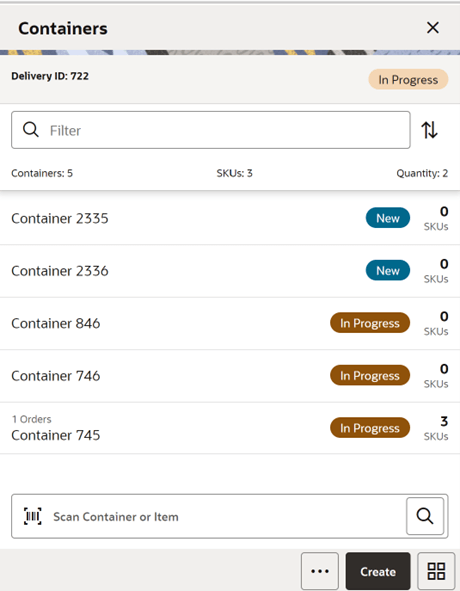The height and width of the screenshot is (591, 460).
Task: Click the grid view icon button
Action: tap(436, 571)
